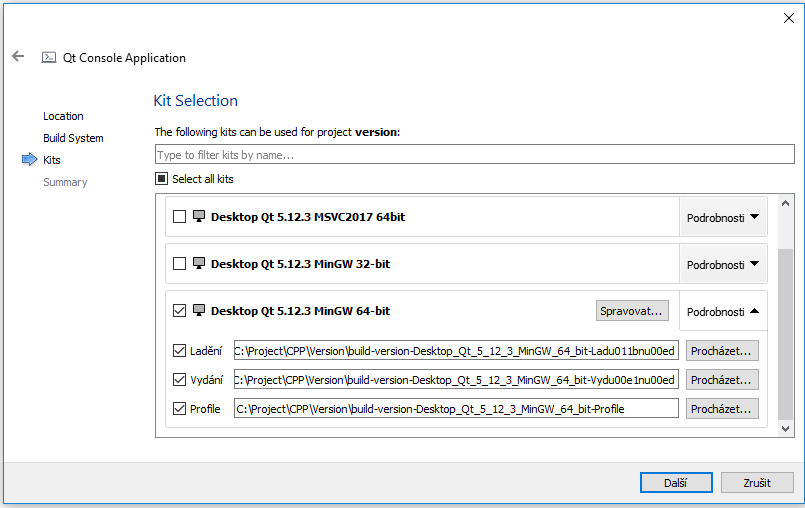Click the monitor icon for MSVC2017 64bit kit
This screenshot has height=508, width=805.
coord(198,217)
